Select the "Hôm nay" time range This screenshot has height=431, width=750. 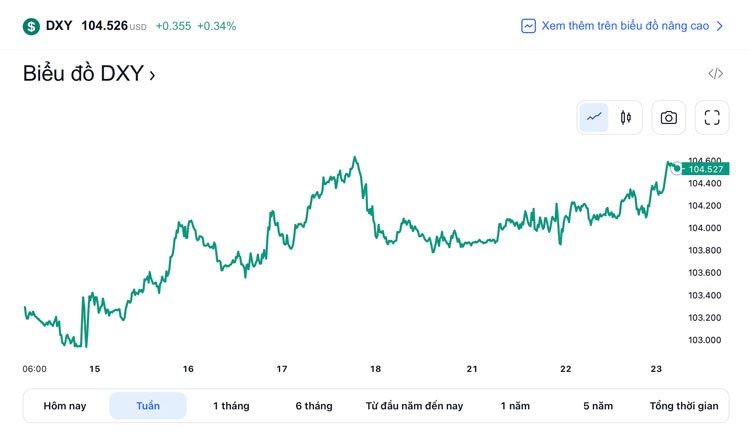[x=65, y=406]
